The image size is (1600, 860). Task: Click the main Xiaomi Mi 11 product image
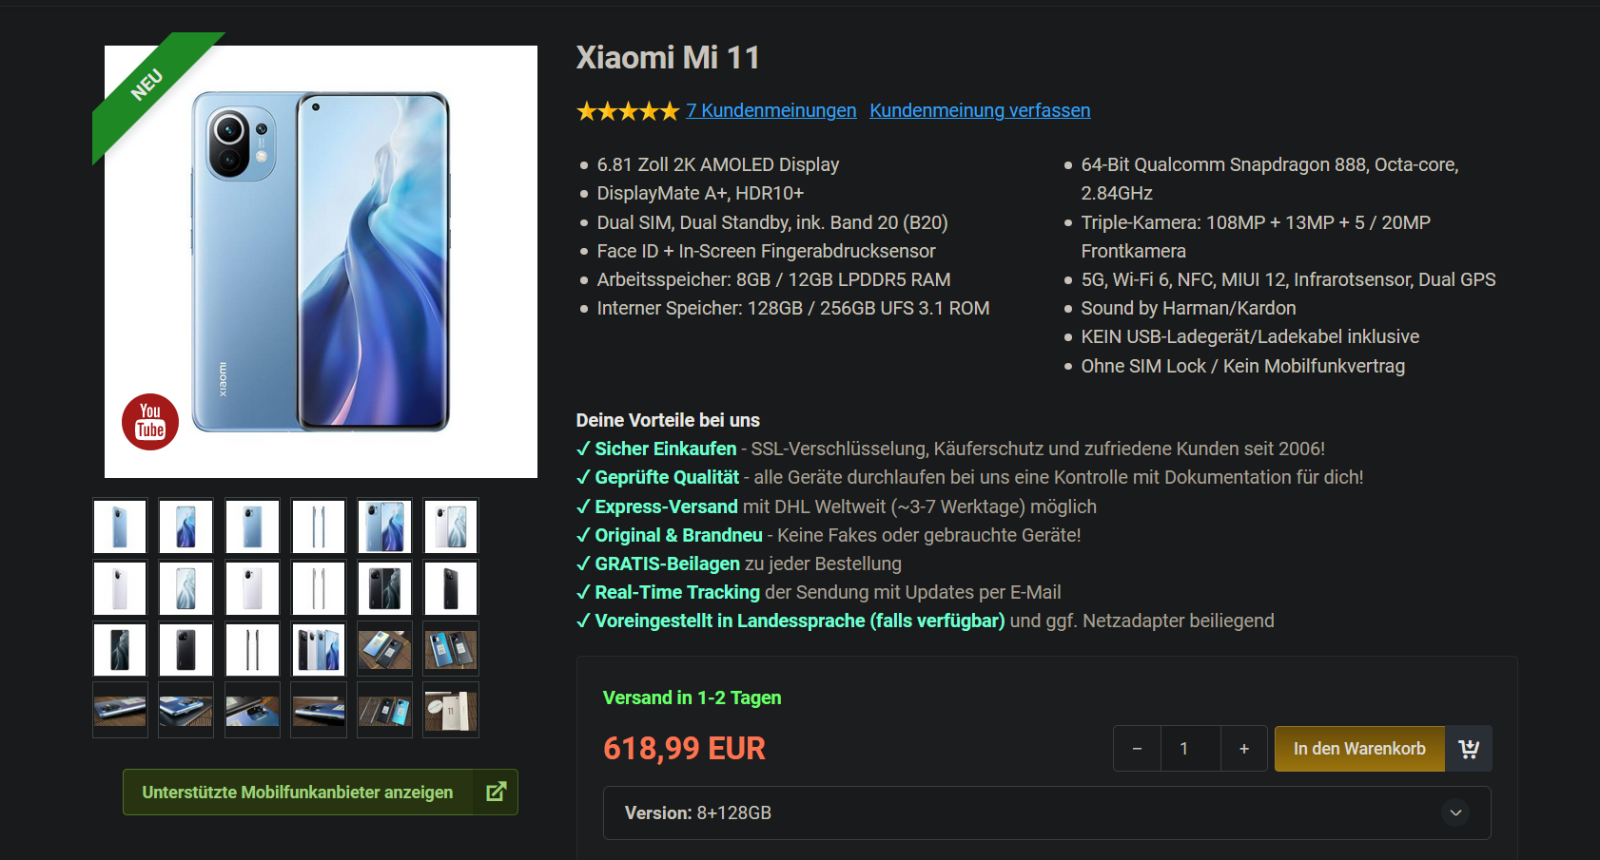click(x=321, y=262)
